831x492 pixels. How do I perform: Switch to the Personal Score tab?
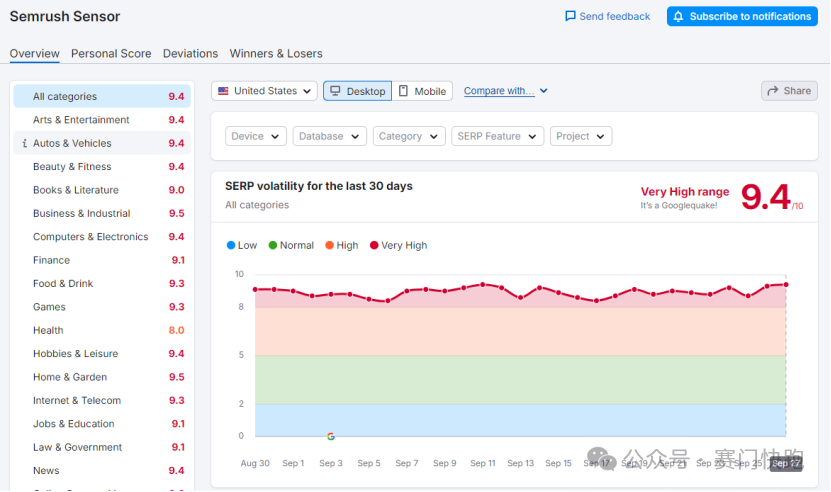point(111,53)
